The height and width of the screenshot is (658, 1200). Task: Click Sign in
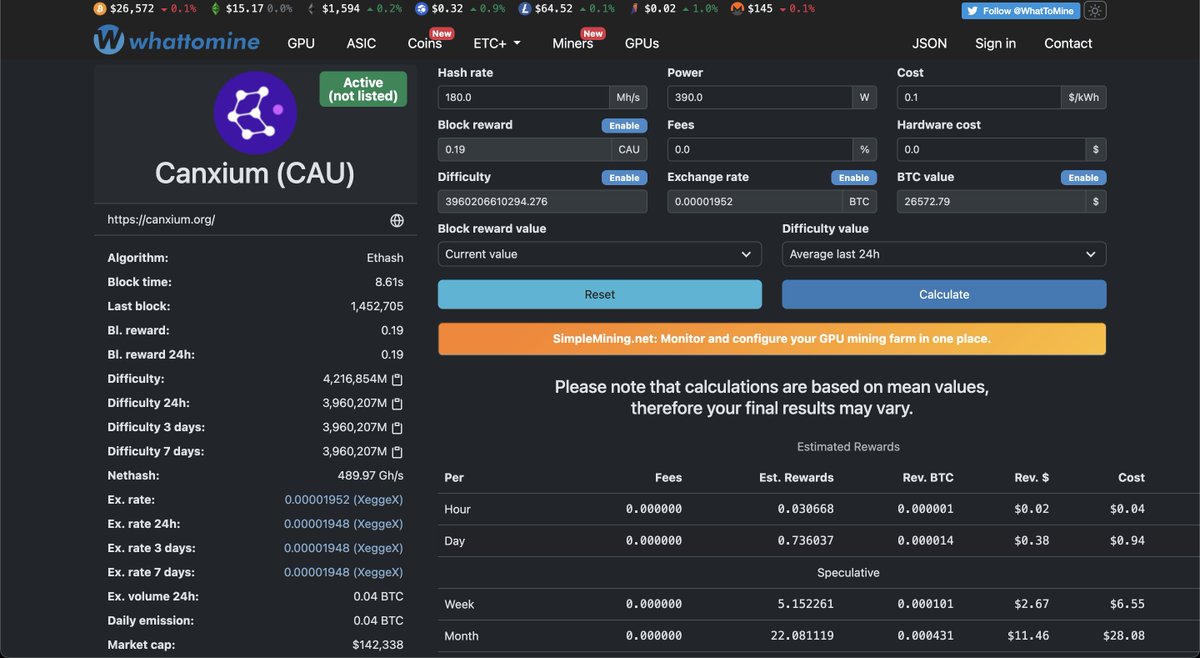click(x=995, y=43)
